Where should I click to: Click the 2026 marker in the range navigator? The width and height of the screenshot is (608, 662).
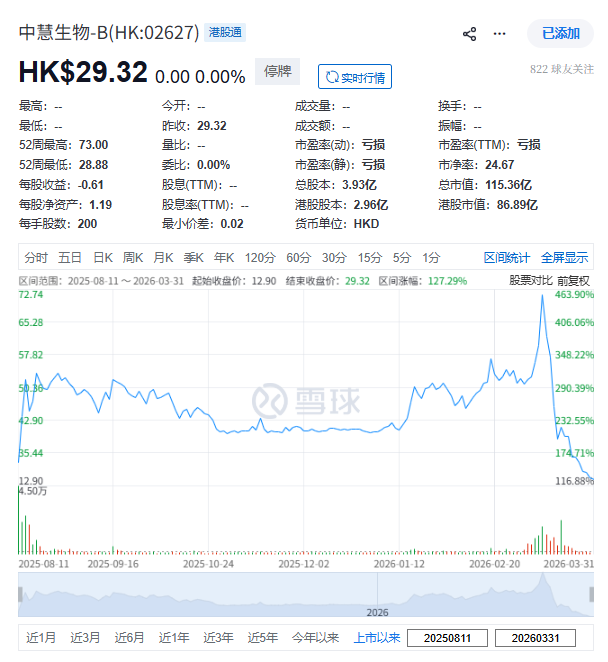(x=377, y=612)
